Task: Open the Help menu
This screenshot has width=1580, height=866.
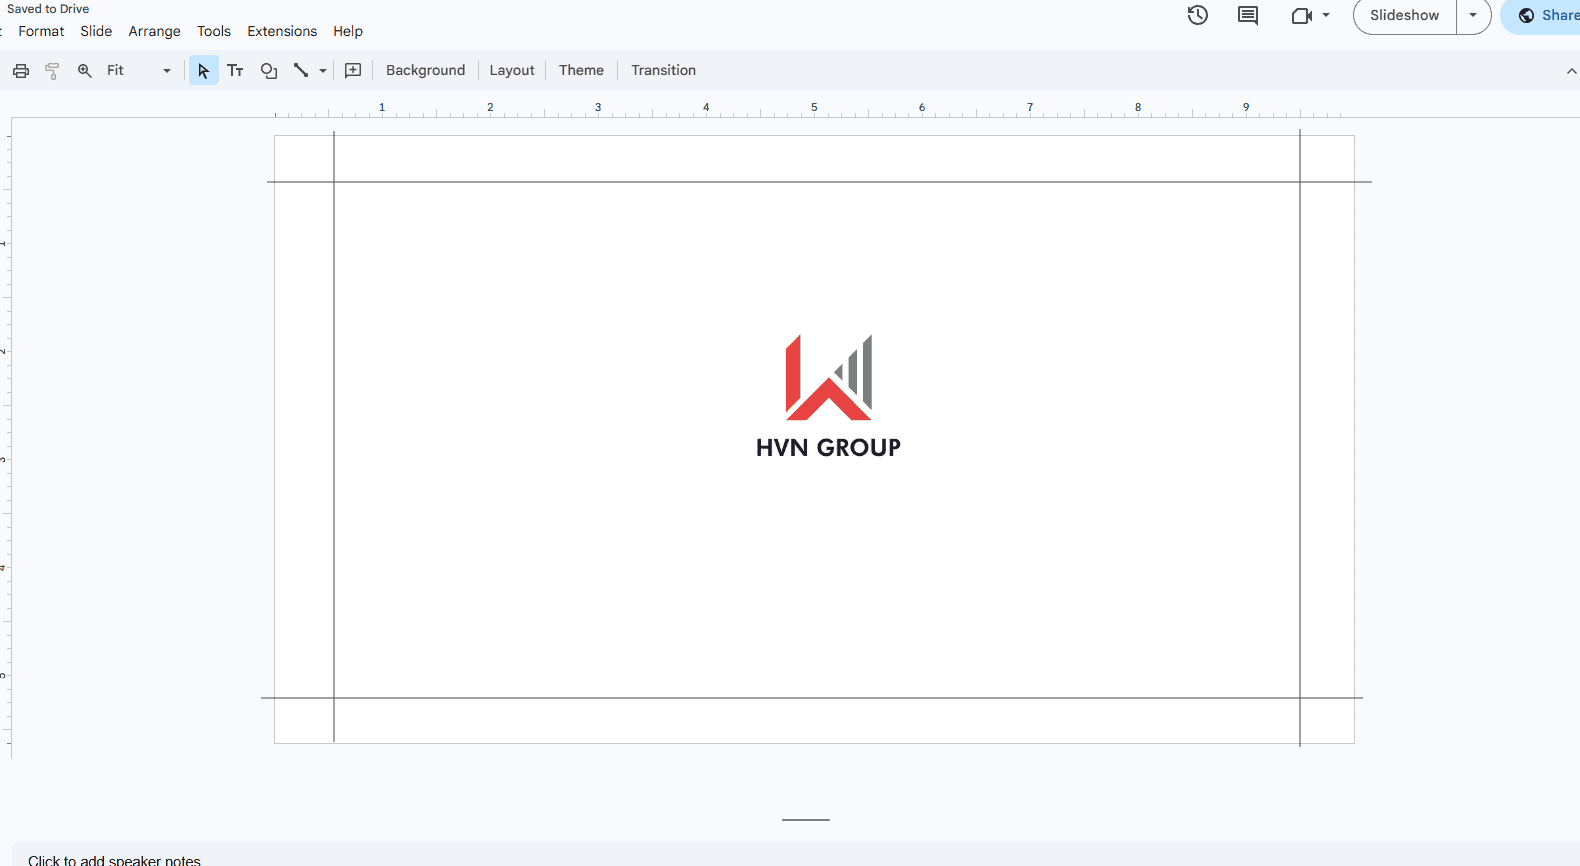Action: point(348,31)
